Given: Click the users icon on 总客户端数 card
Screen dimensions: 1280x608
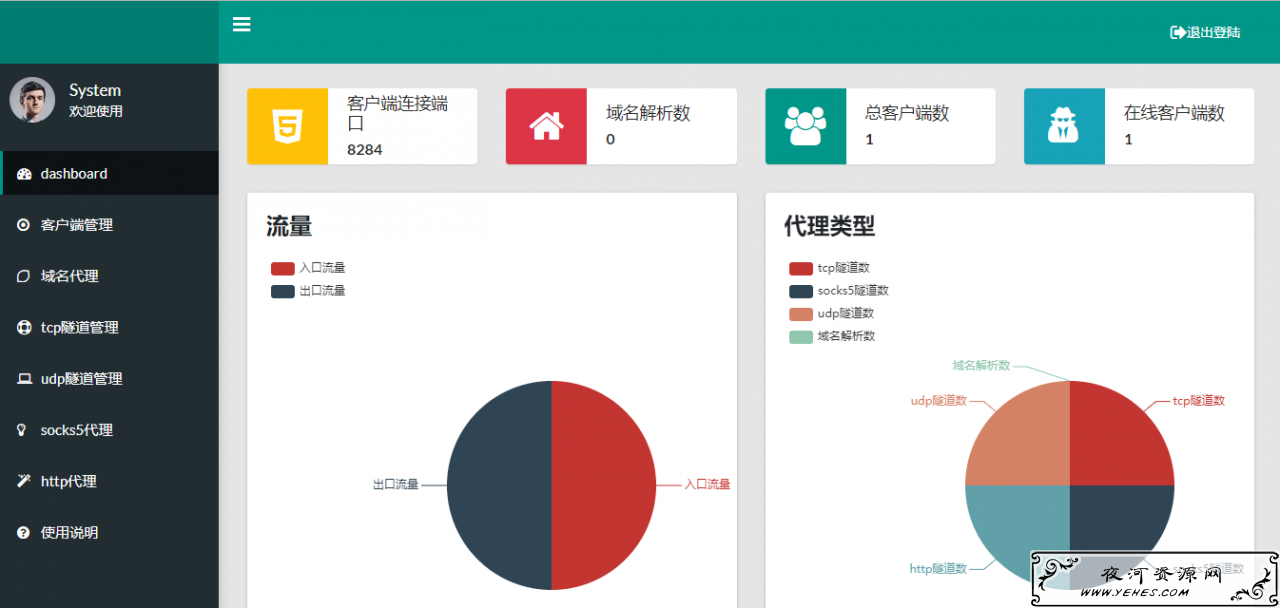Looking at the screenshot, I should tap(804, 126).
